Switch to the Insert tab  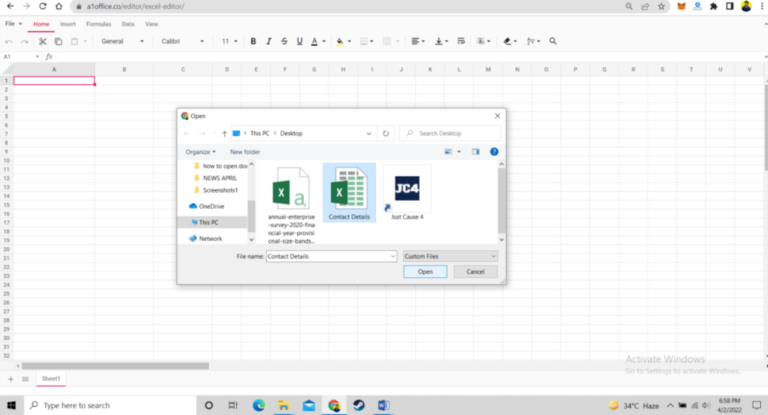coord(68,23)
